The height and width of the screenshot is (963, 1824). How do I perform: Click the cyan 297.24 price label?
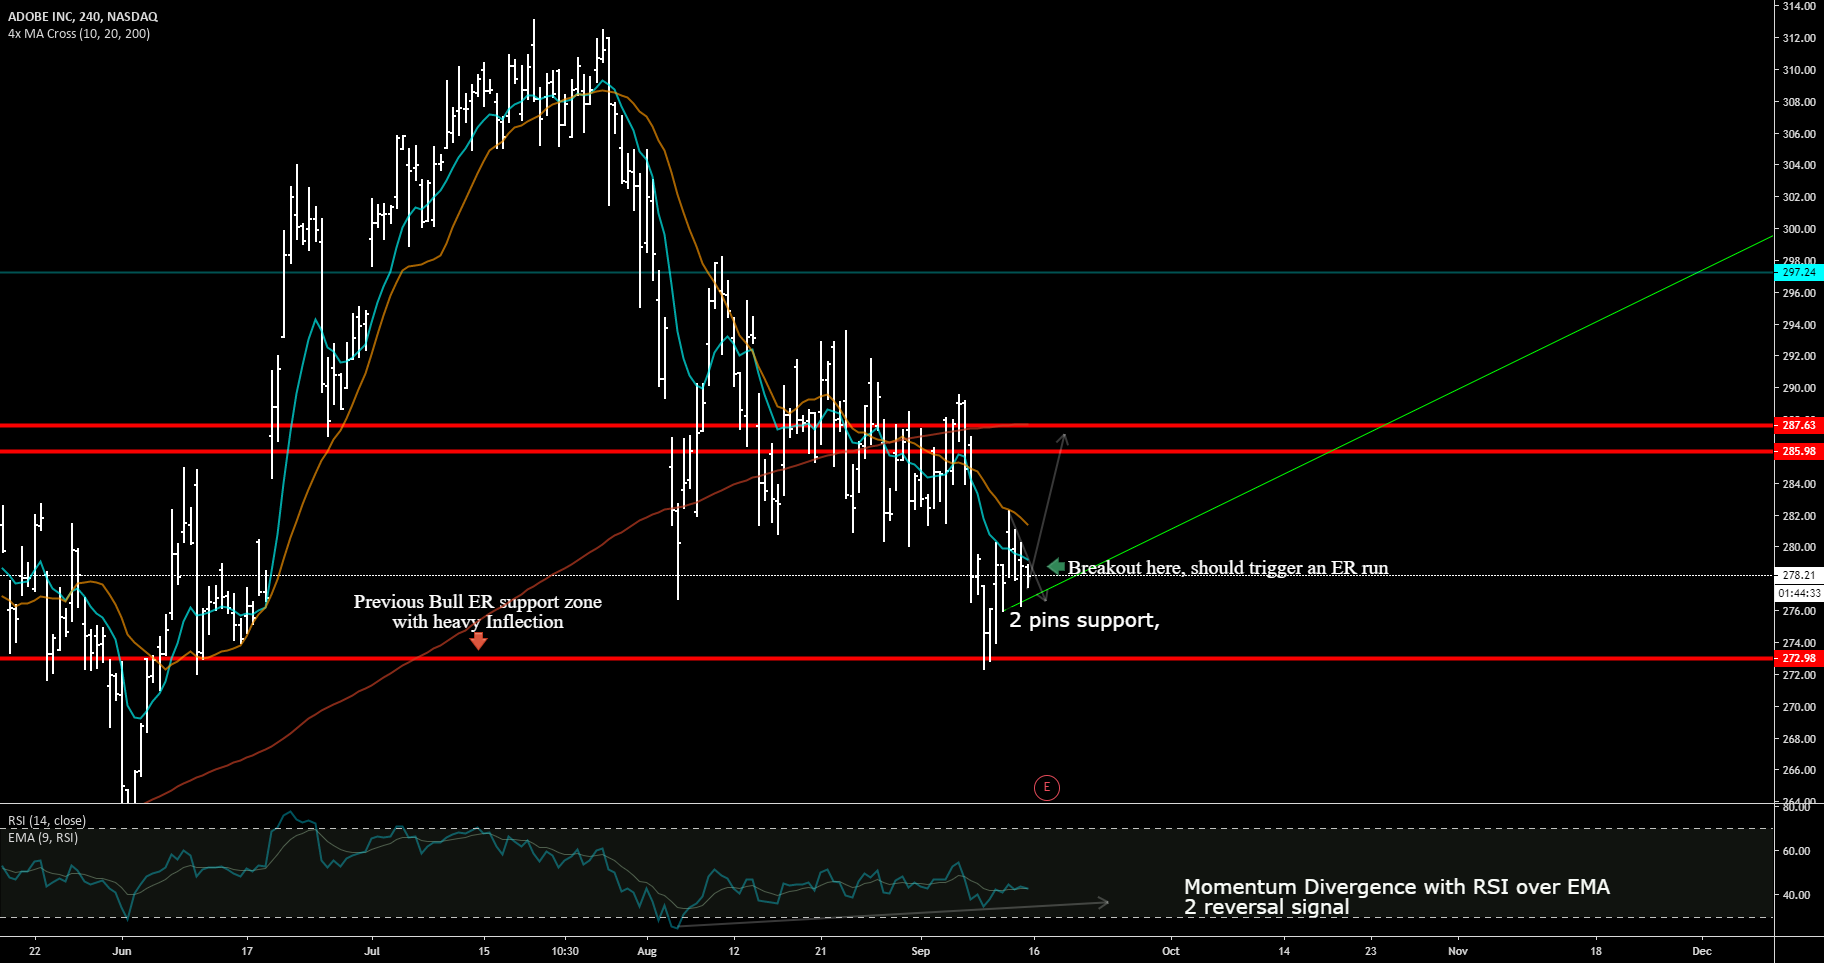tap(1799, 272)
